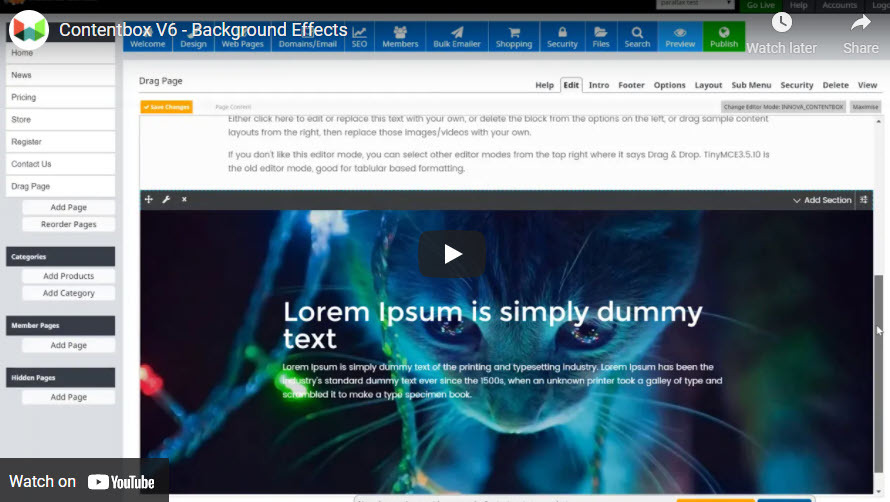The image size is (890, 502).
Task: Open the Search magnifier icon
Action: pos(637,32)
